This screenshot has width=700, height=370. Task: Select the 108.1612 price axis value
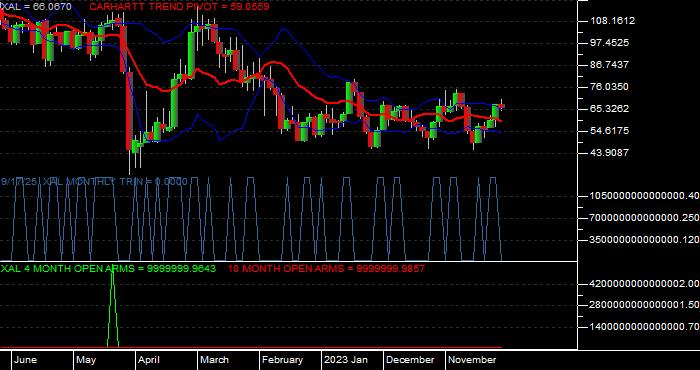pyautogui.click(x=612, y=21)
